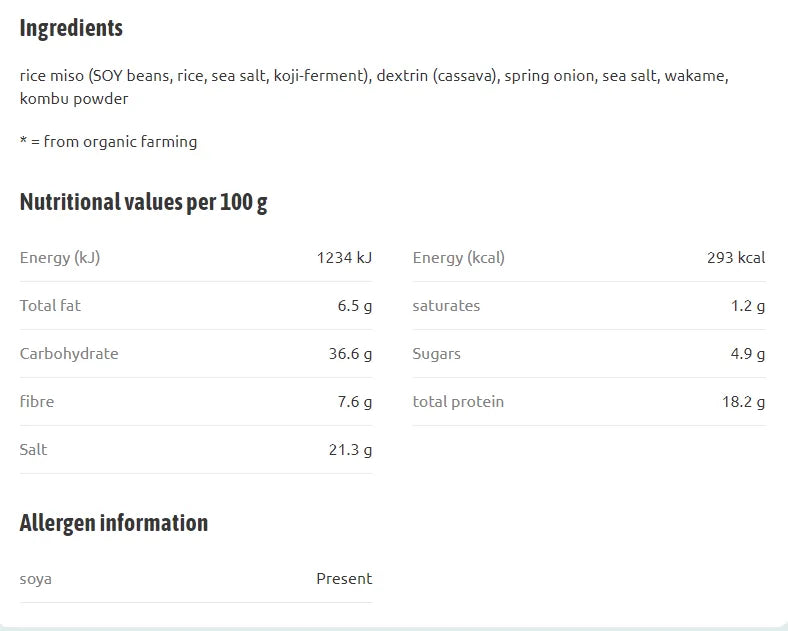
Task: Select the Energy (kJ) row label
Action: tap(60, 258)
